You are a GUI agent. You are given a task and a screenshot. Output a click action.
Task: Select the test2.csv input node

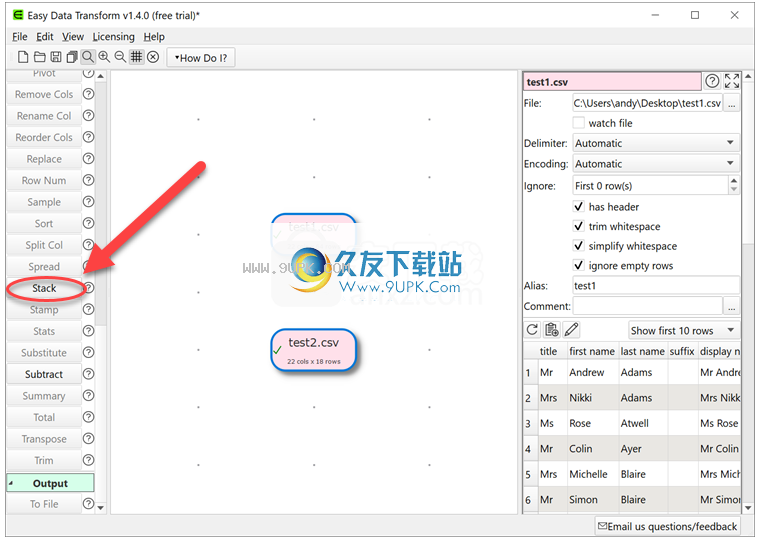tap(314, 350)
